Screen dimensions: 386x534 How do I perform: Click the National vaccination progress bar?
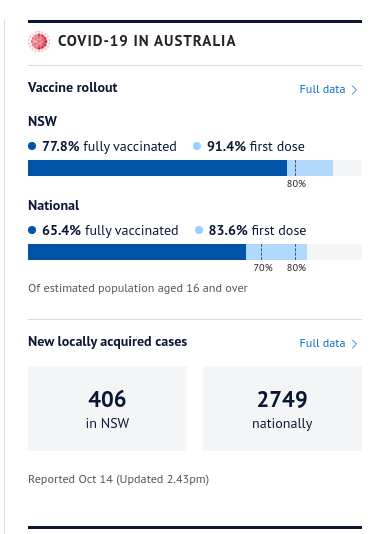coord(195,252)
